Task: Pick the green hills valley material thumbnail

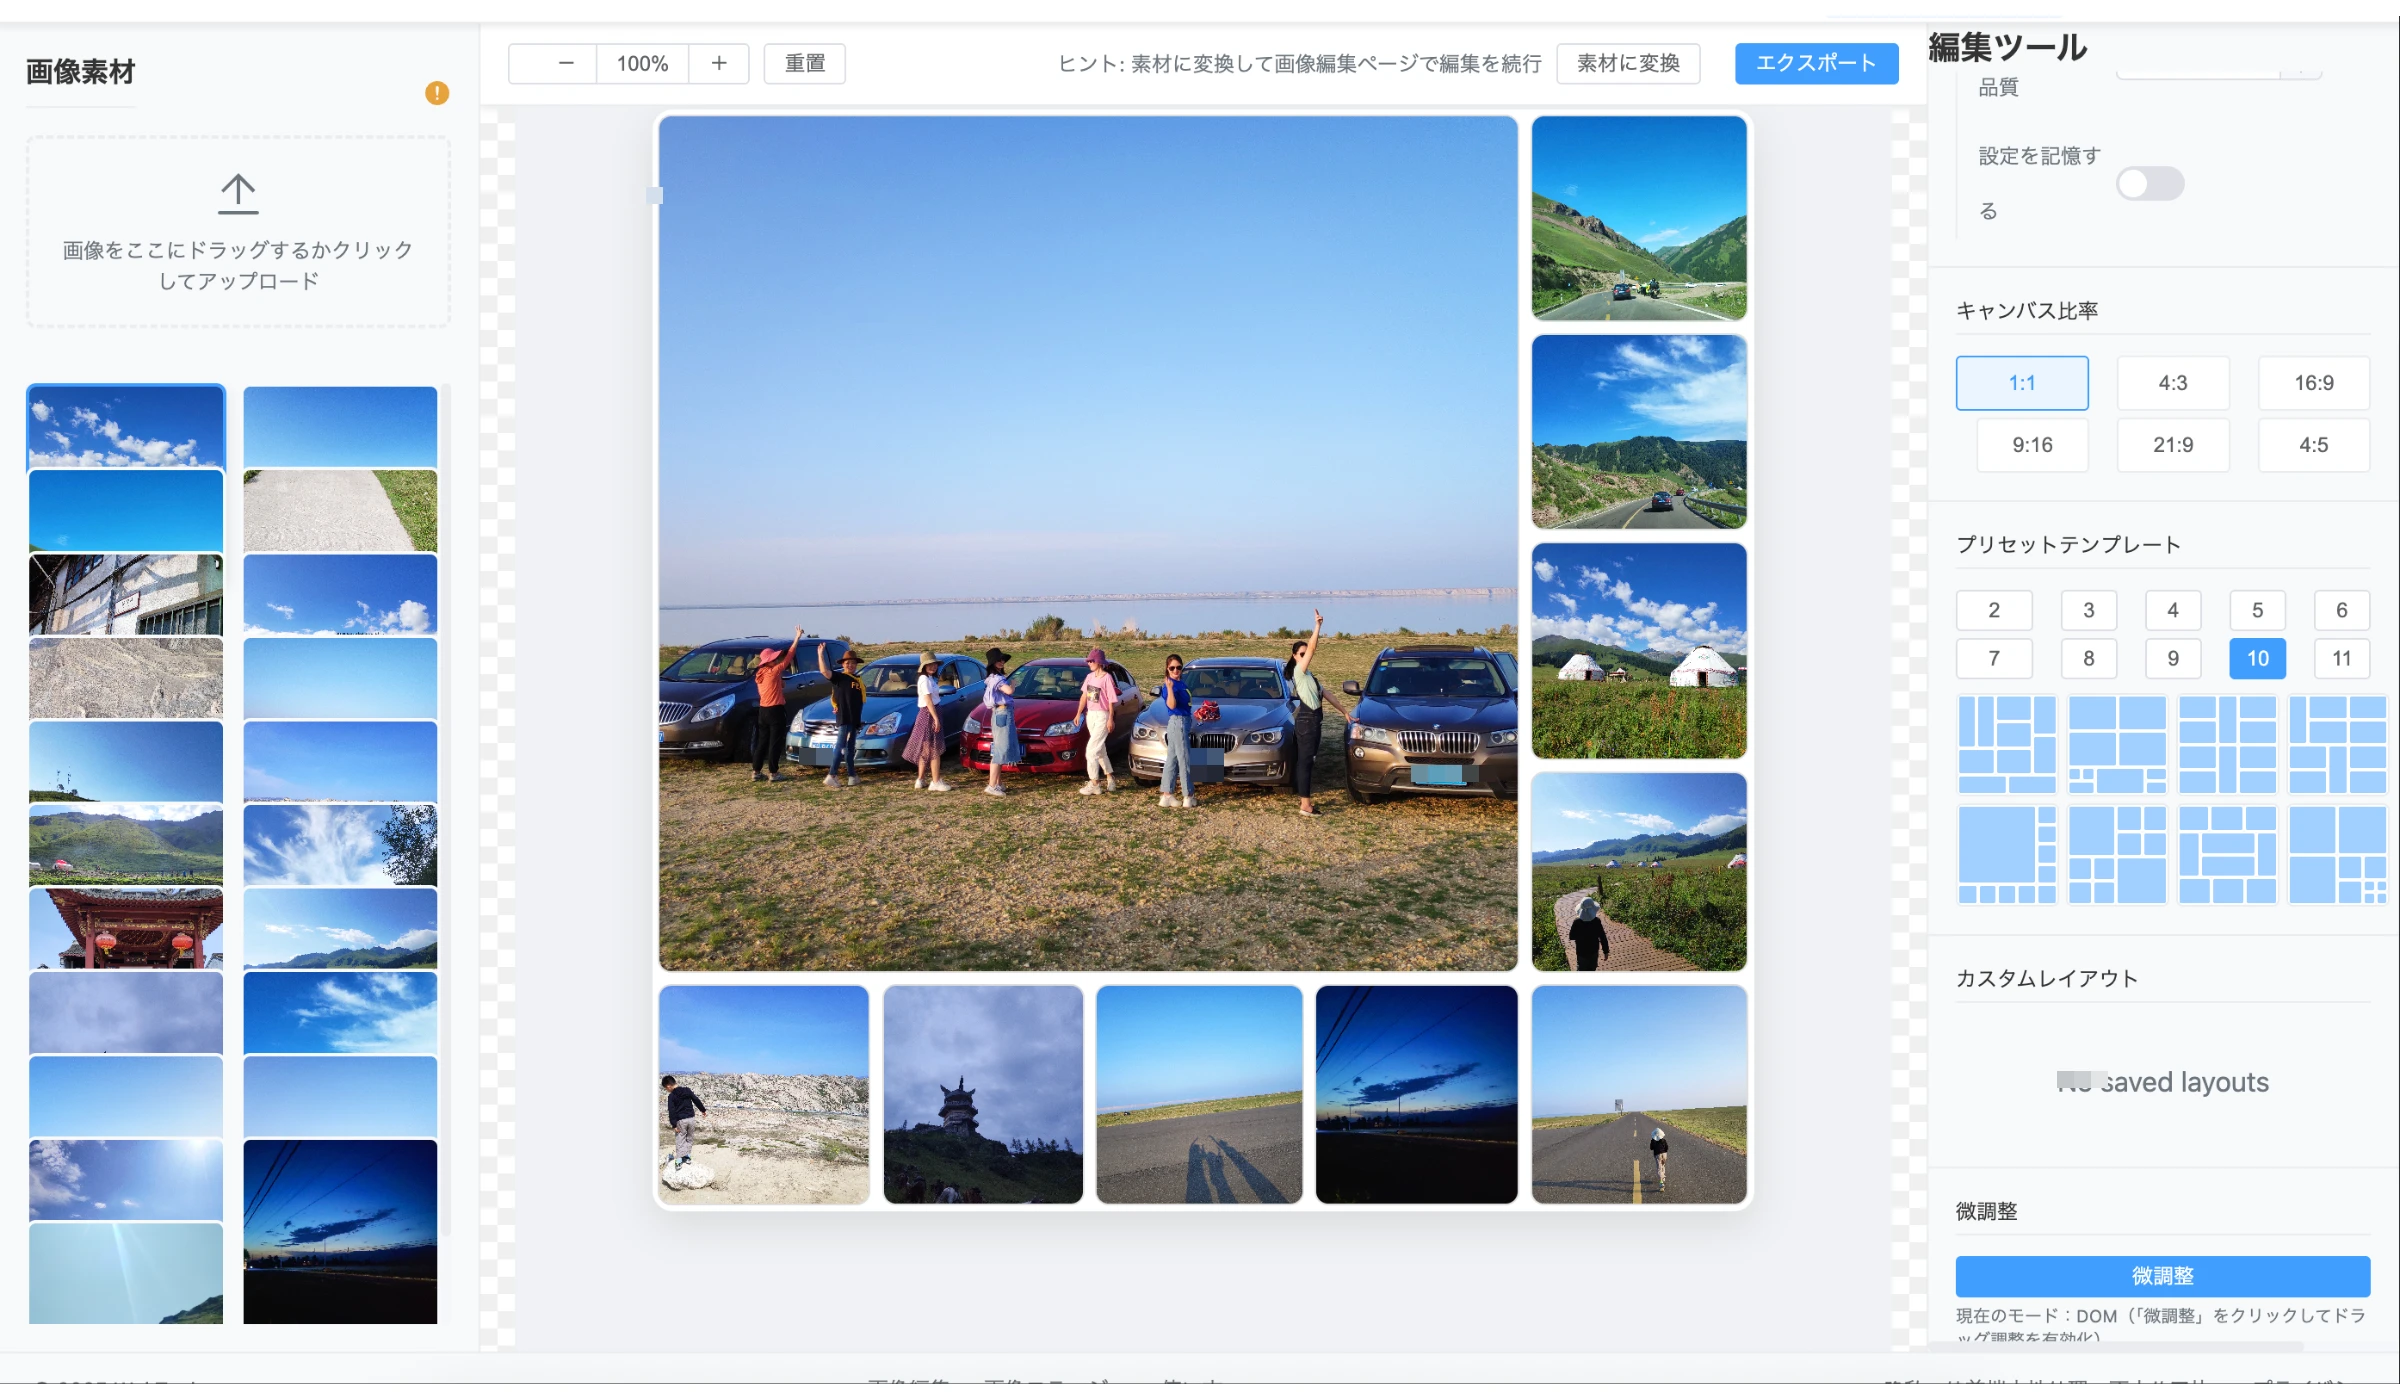Action: coord(126,845)
